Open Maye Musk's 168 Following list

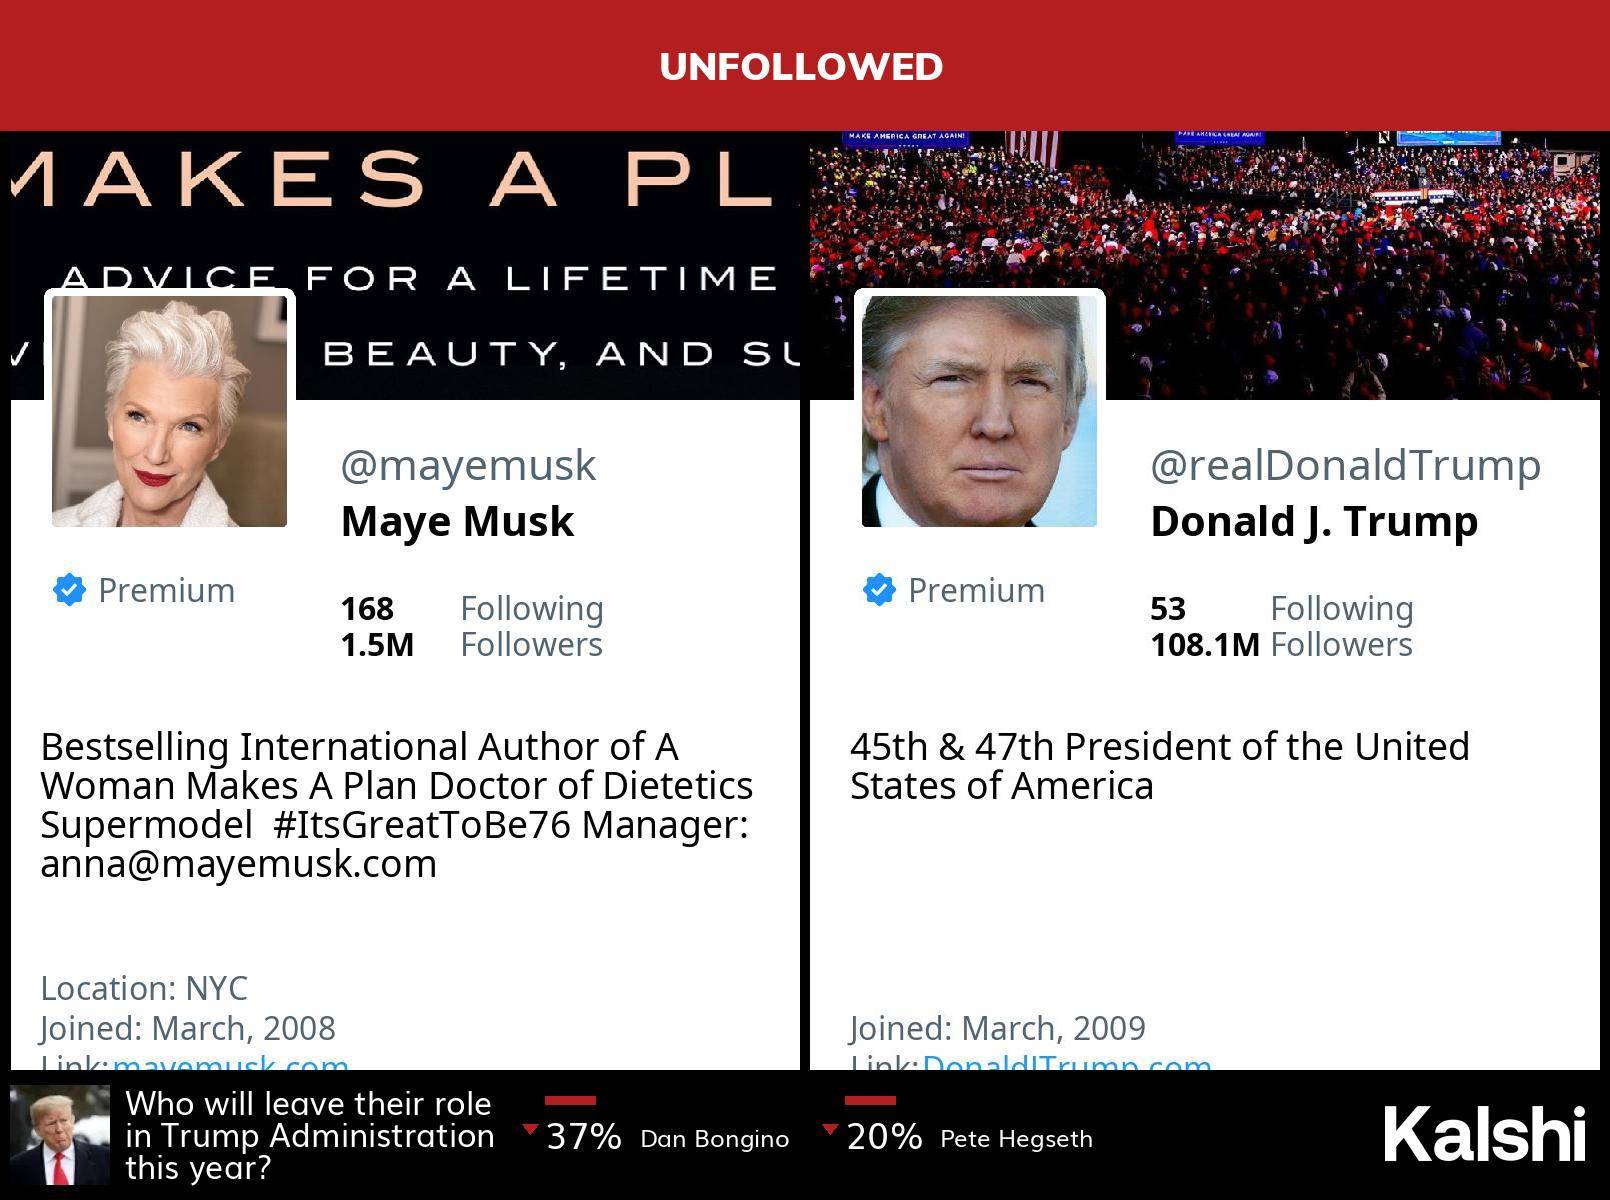(471, 608)
